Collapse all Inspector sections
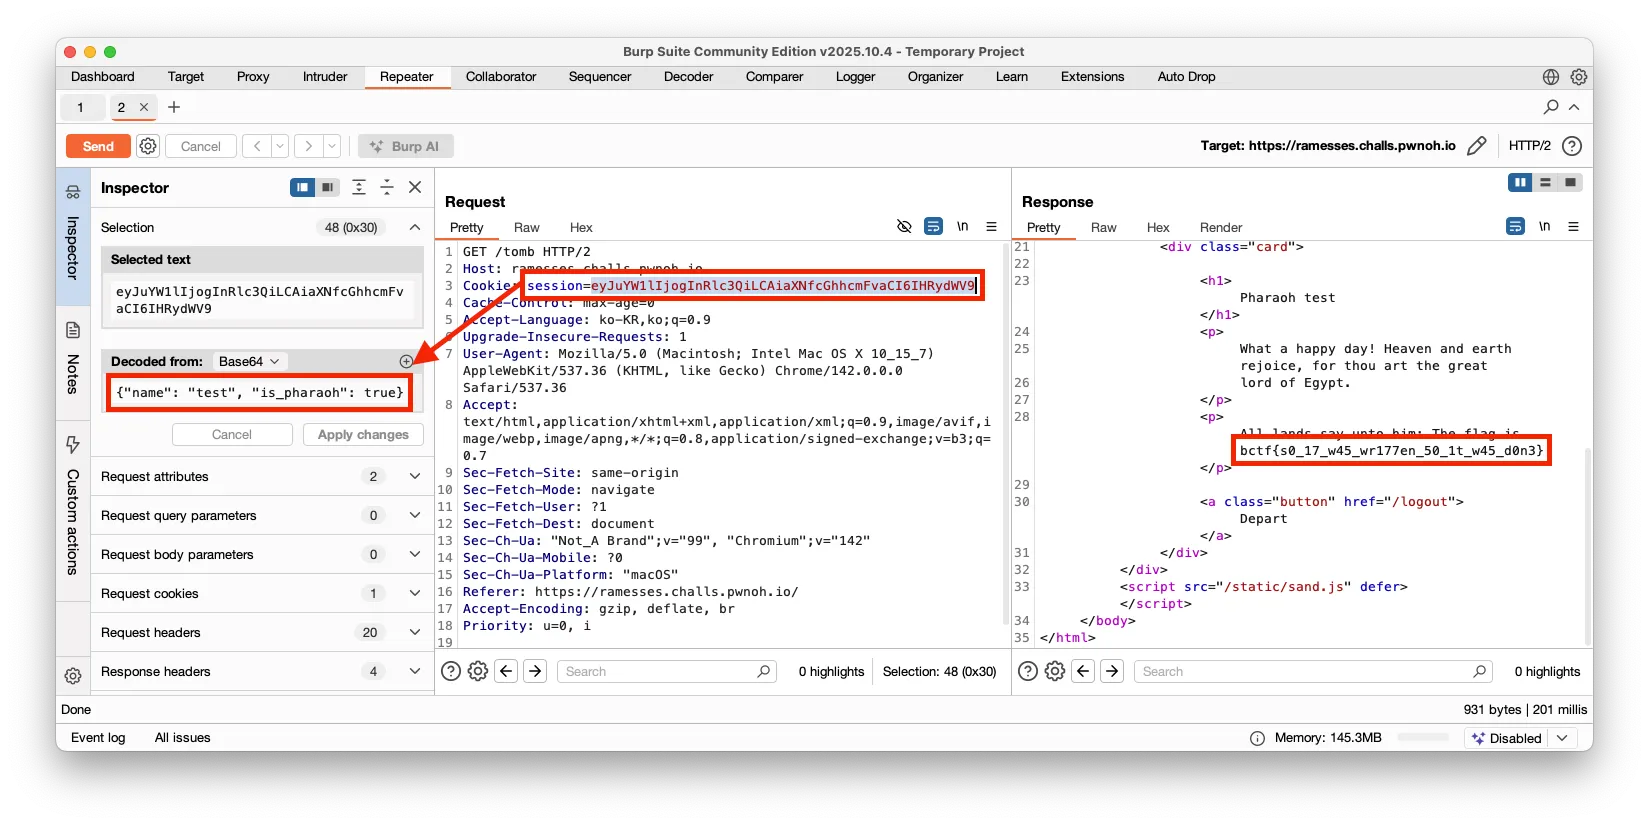 click(x=387, y=187)
